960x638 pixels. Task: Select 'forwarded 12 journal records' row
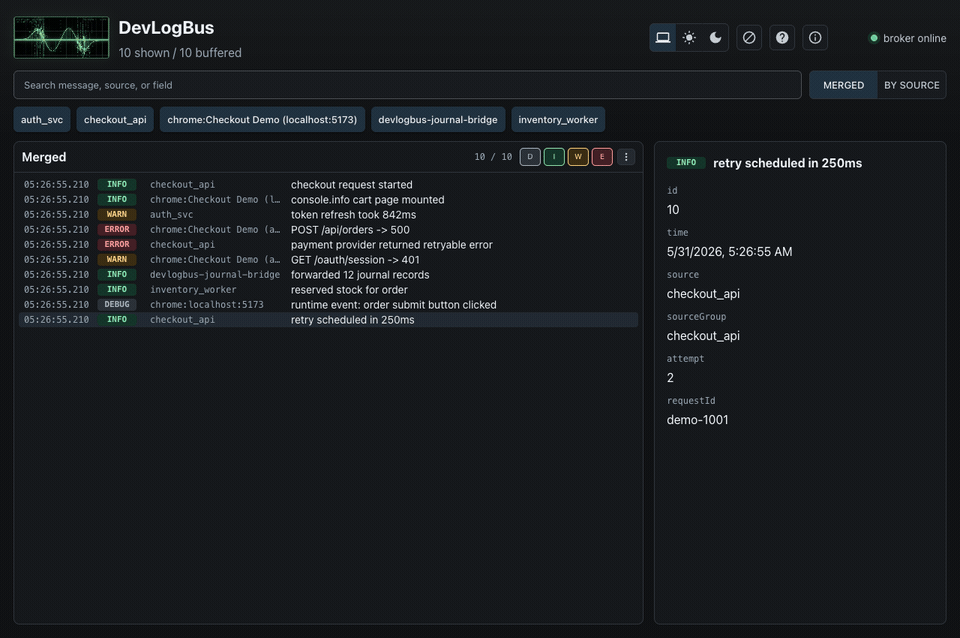[328, 275]
